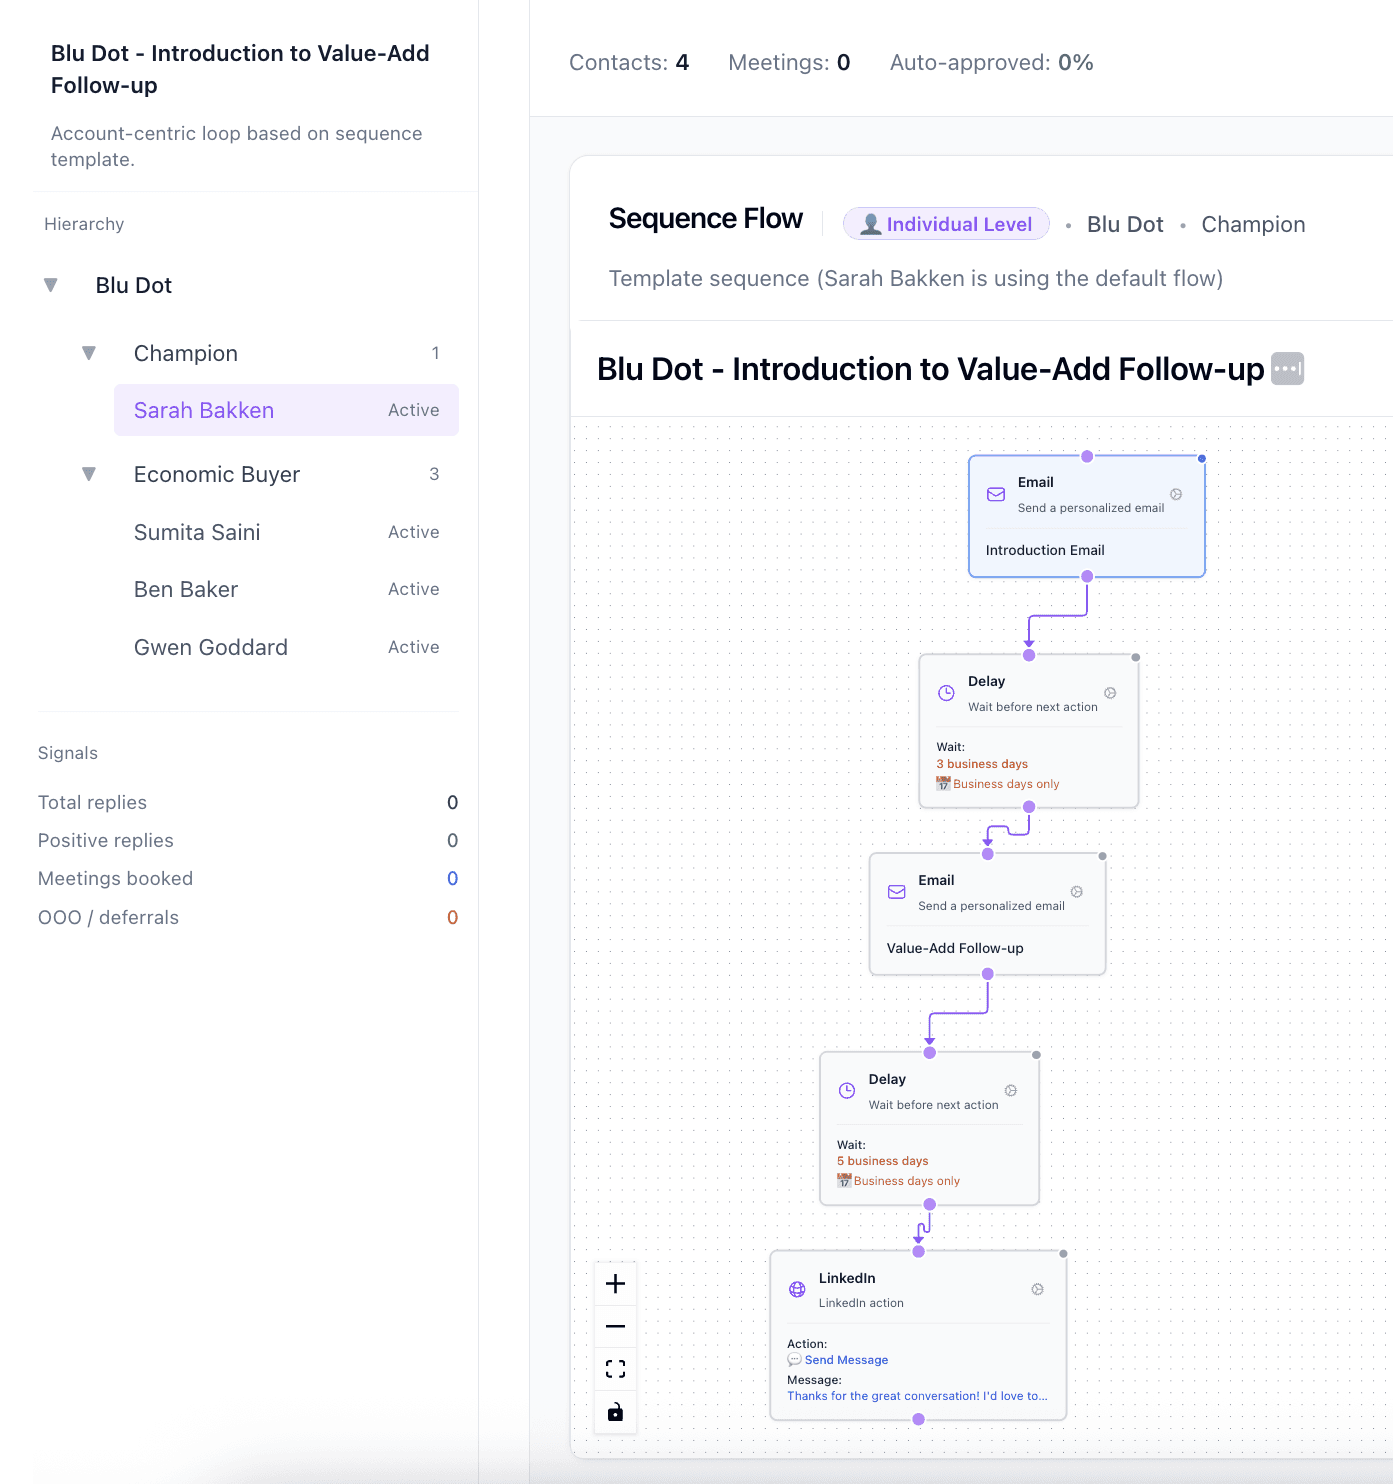Open settings gear on the 3-day Delay node
Viewport: 1393px width, 1484px height.
1109,692
